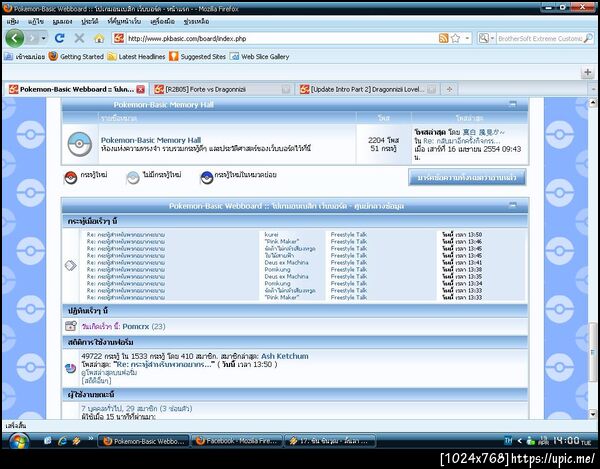The width and height of the screenshot is (600, 469).
Task: Bookmark this page with the star icon
Action: tap(455, 38)
